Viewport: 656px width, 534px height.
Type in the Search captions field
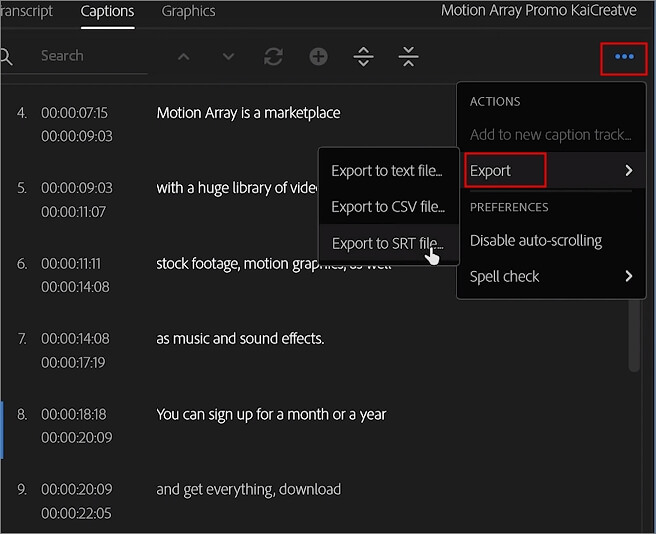click(92, 56)
